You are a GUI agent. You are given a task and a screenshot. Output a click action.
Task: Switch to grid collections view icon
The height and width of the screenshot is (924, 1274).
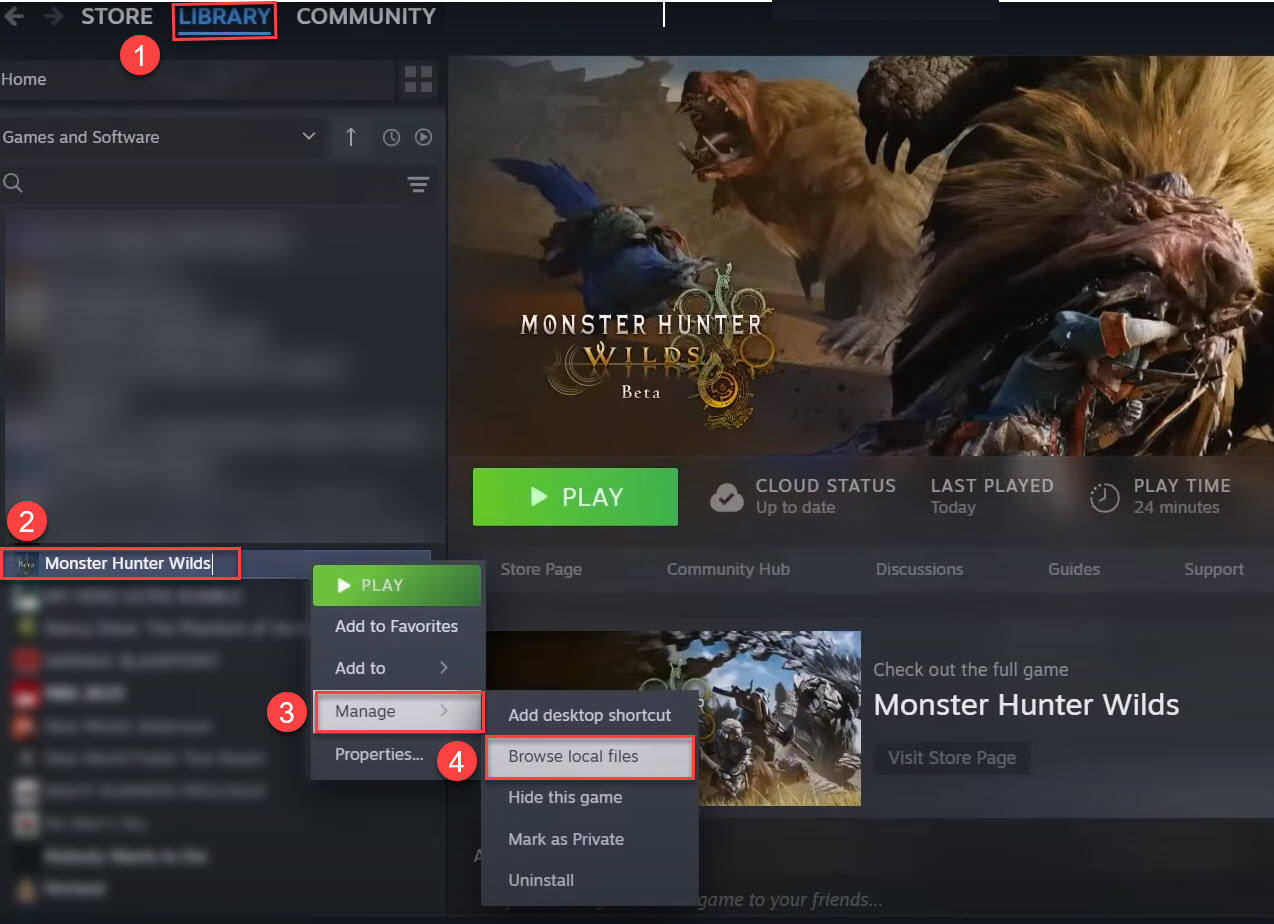[418, 80]
